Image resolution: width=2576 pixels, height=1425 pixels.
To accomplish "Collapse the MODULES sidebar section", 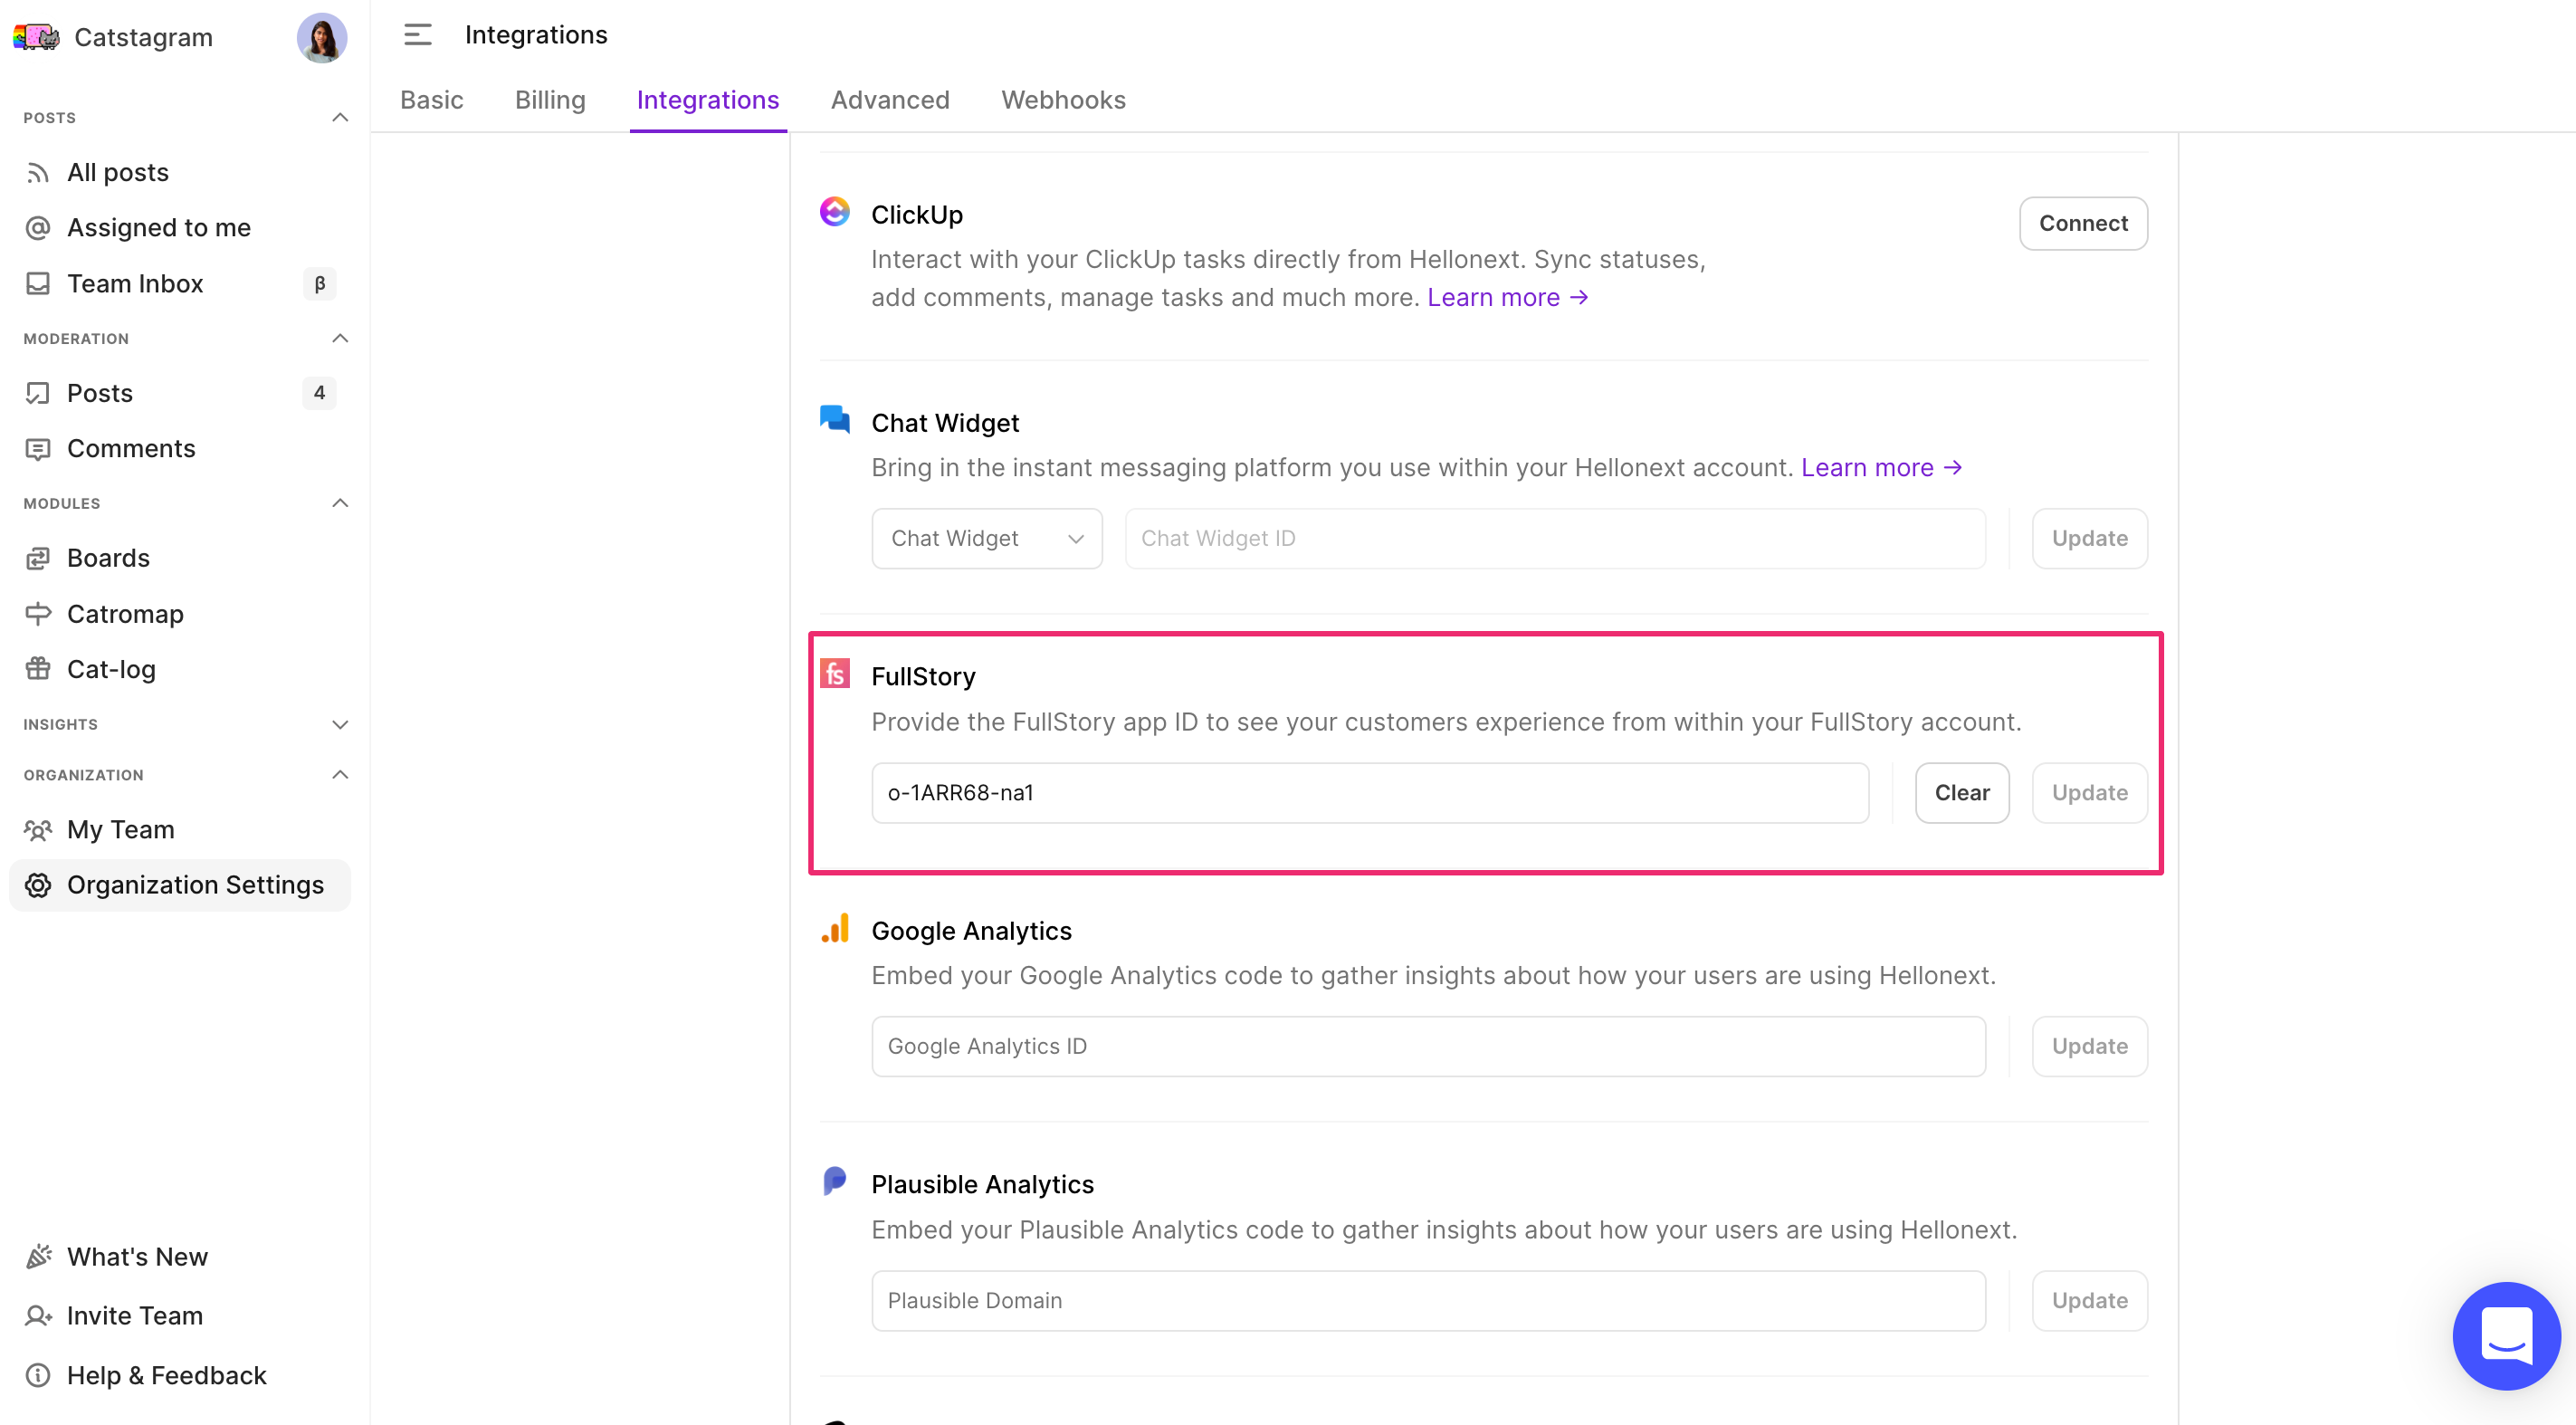I will tap(340, 503).
